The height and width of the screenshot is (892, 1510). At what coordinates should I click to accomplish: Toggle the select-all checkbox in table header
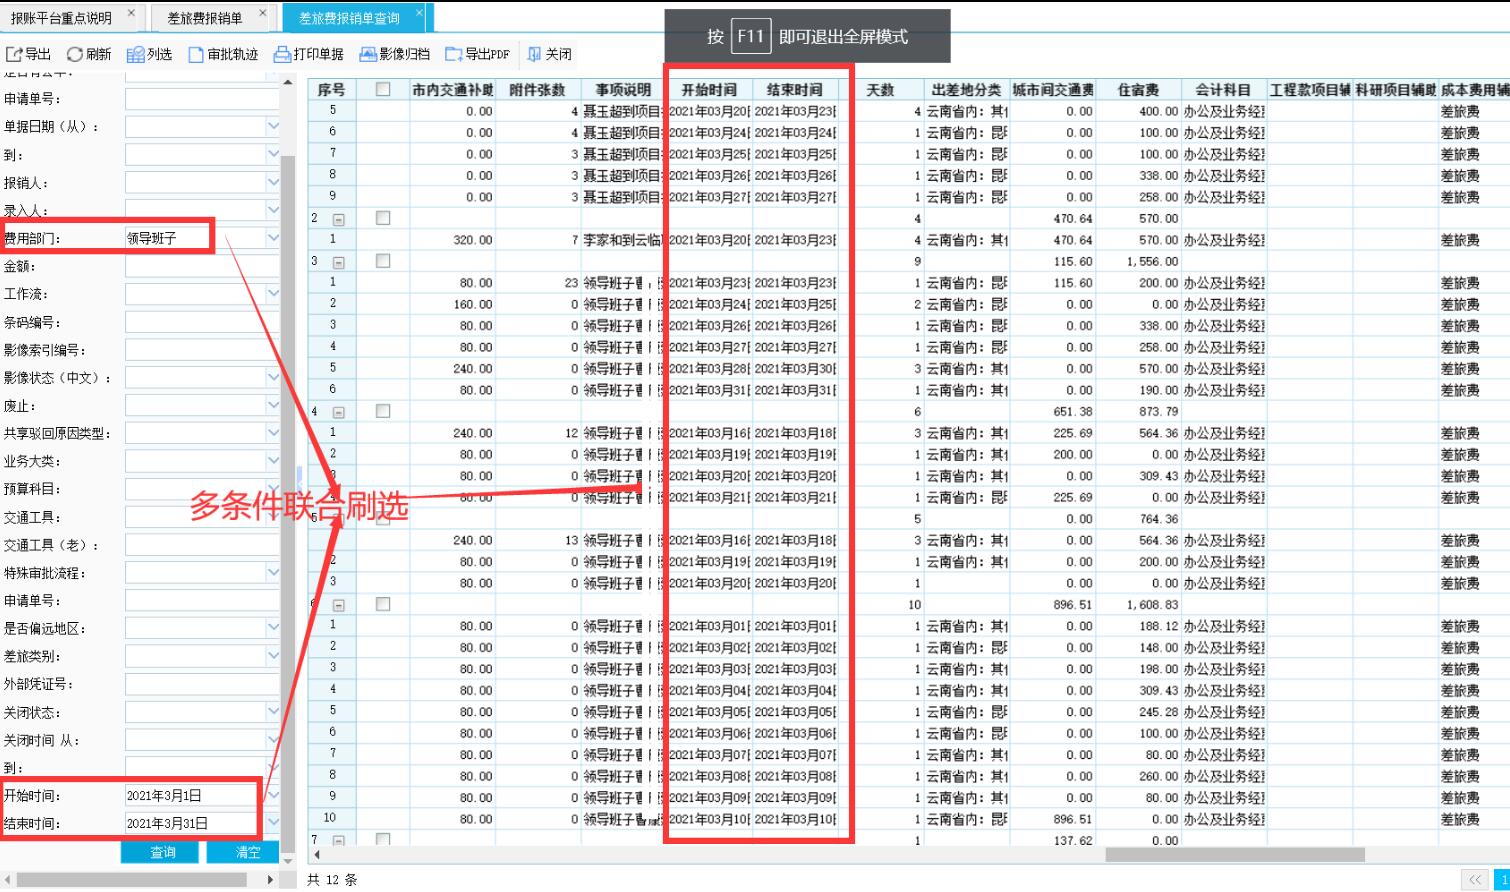click(x=382, y=89)
